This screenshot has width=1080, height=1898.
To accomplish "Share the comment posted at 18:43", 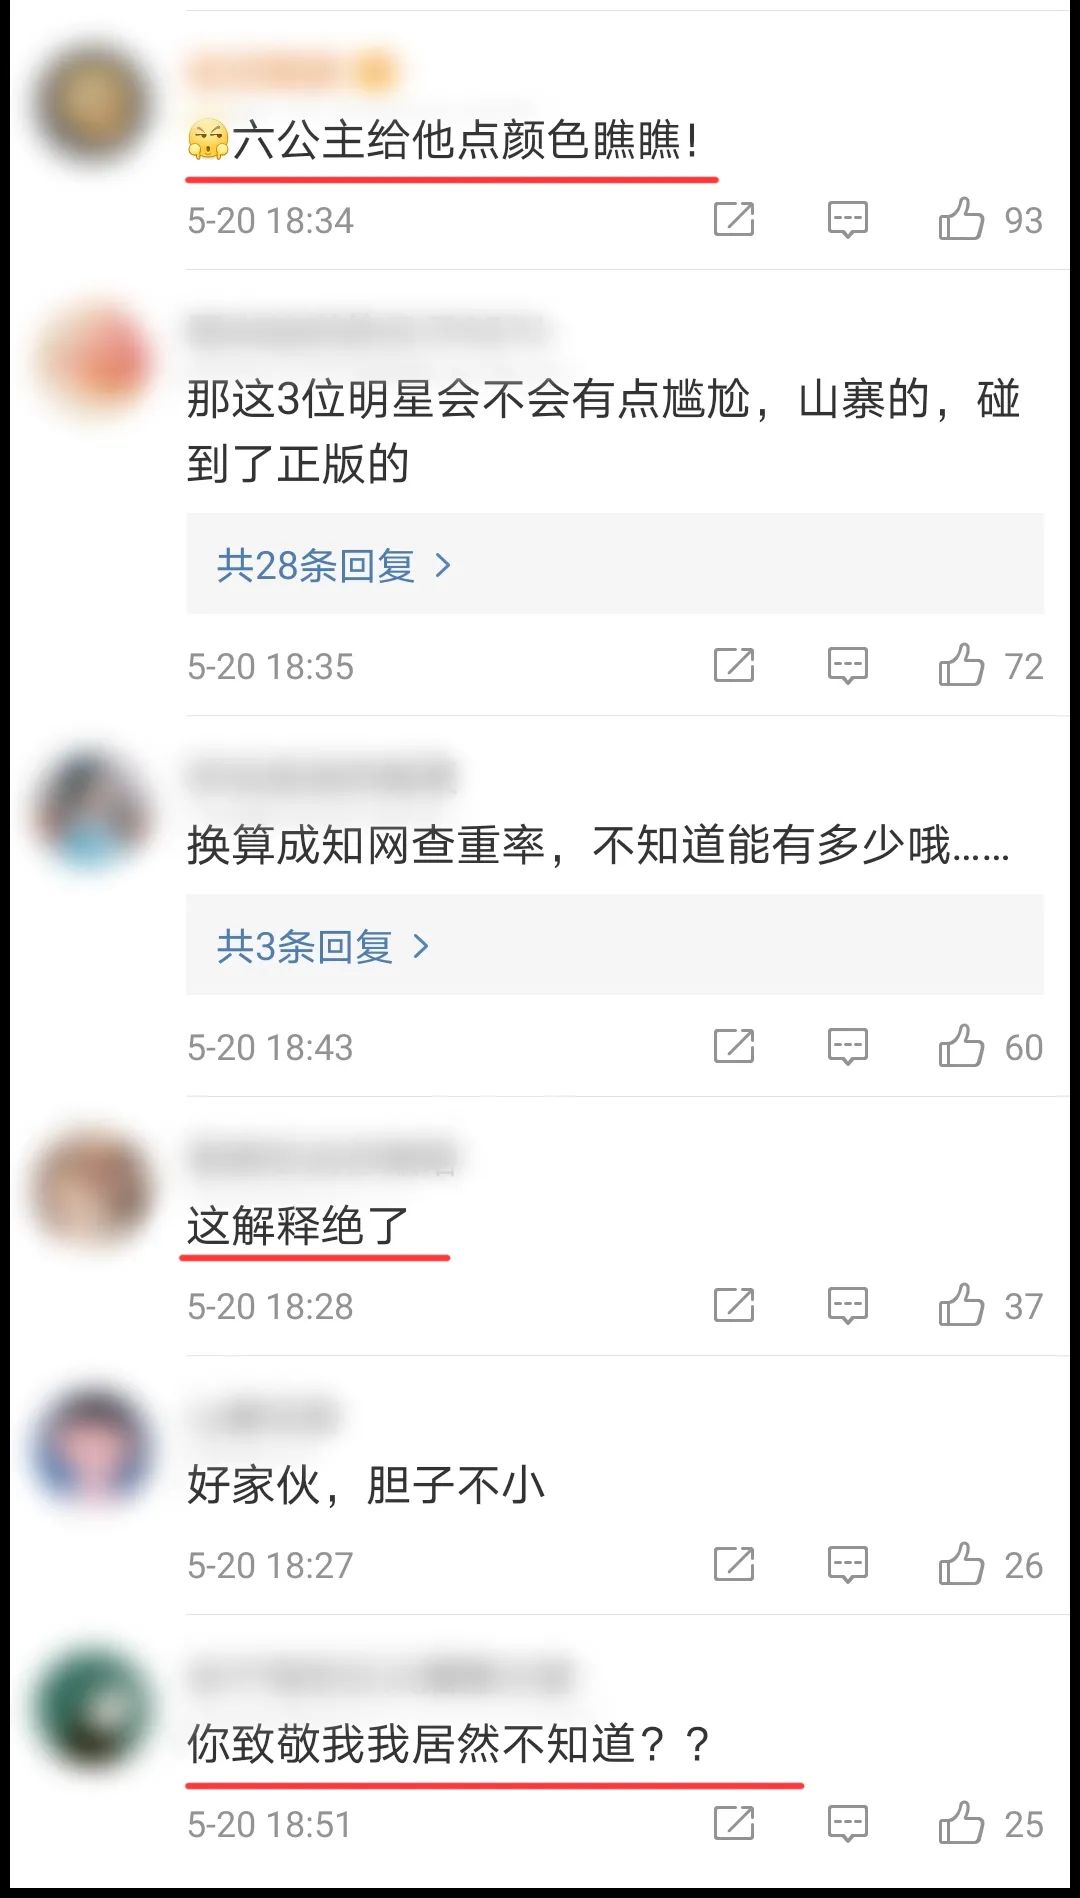I will tap(734, 1046).
